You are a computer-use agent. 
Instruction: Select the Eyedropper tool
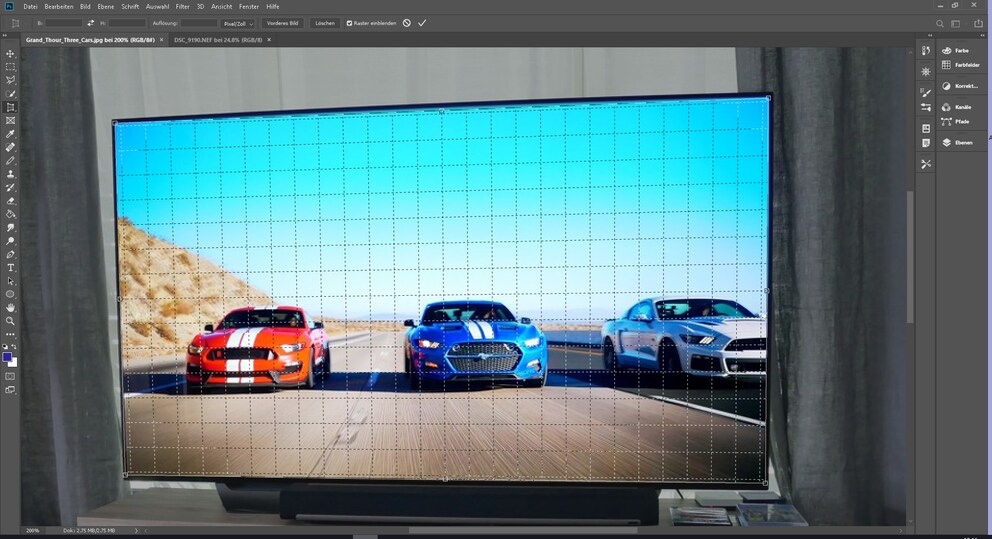click(x=10, y=134)
